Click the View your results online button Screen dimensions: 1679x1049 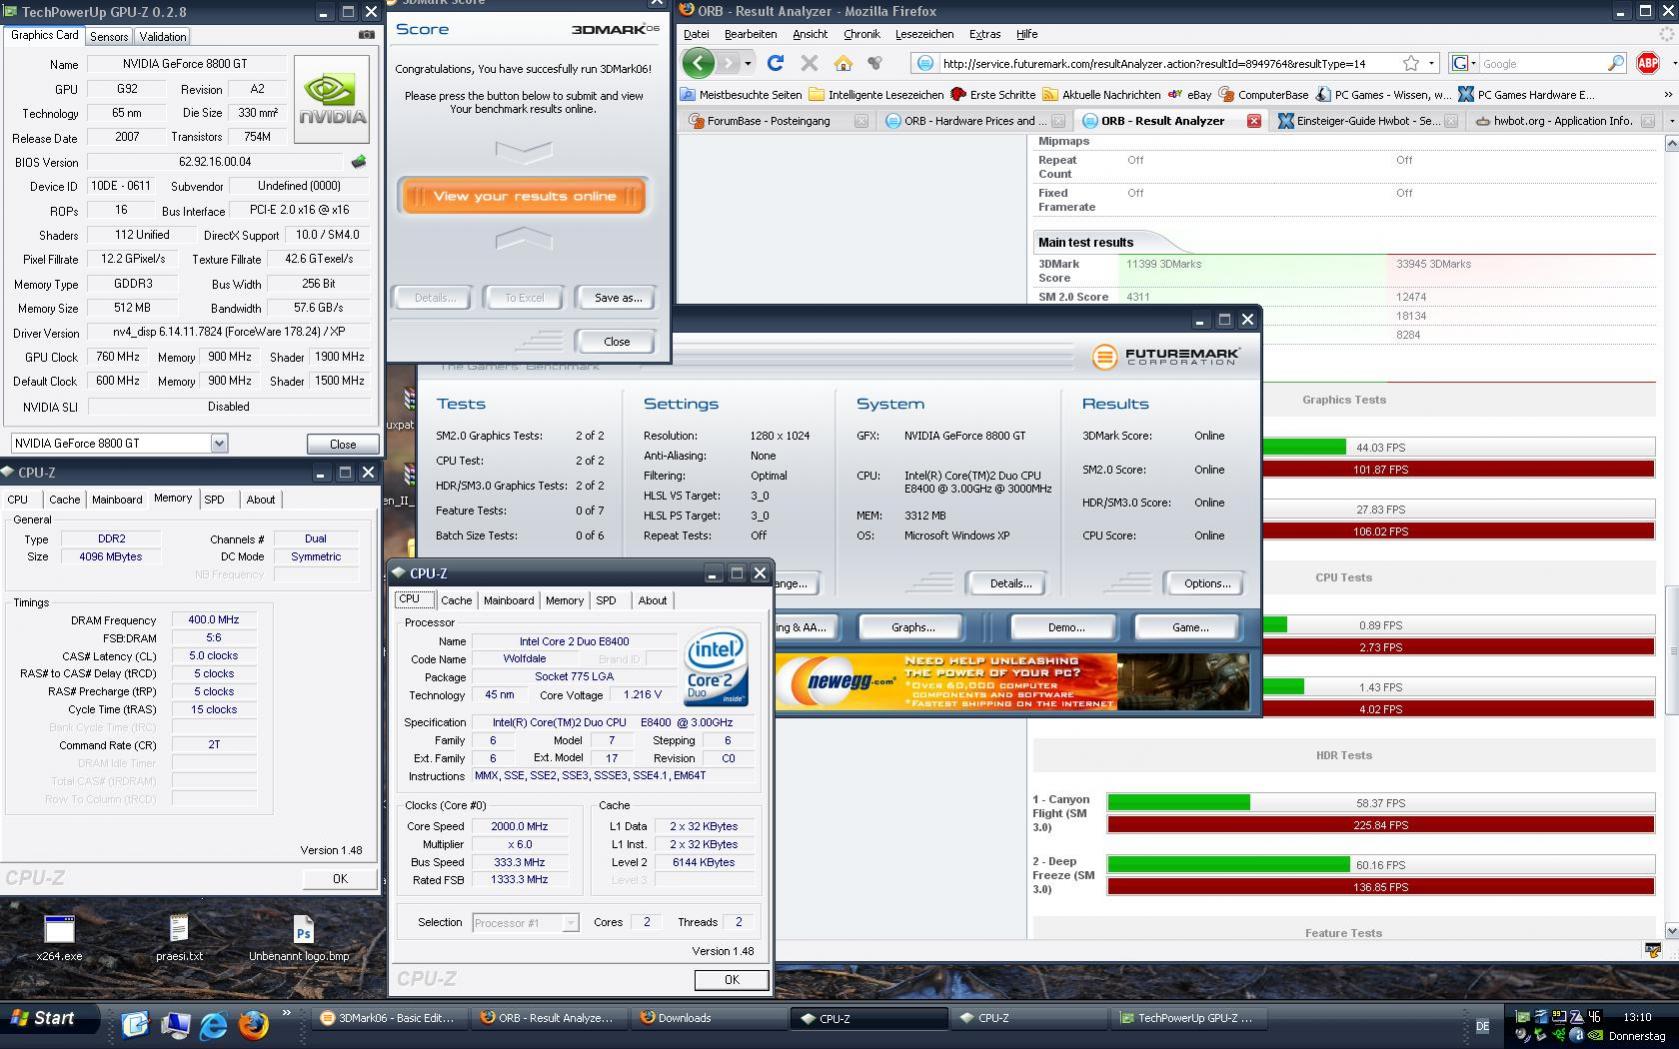(524, 196)
